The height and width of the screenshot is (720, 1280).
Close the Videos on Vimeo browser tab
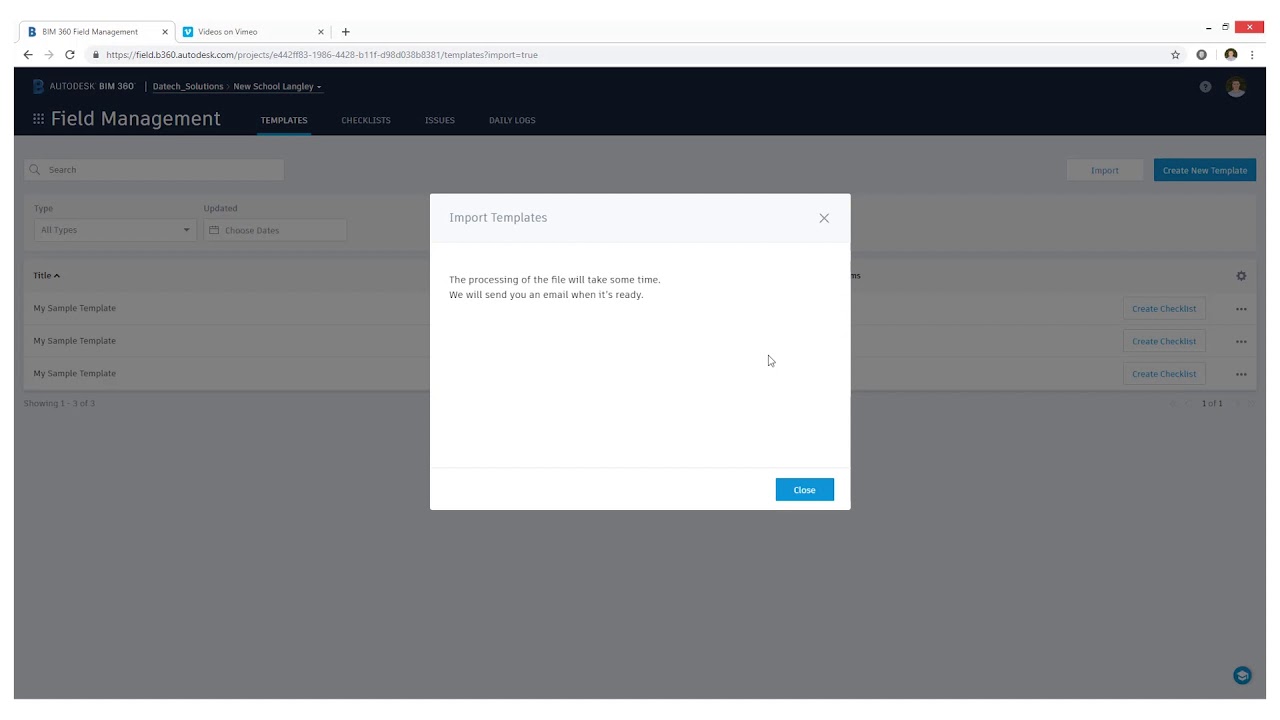tap(321, 32)
